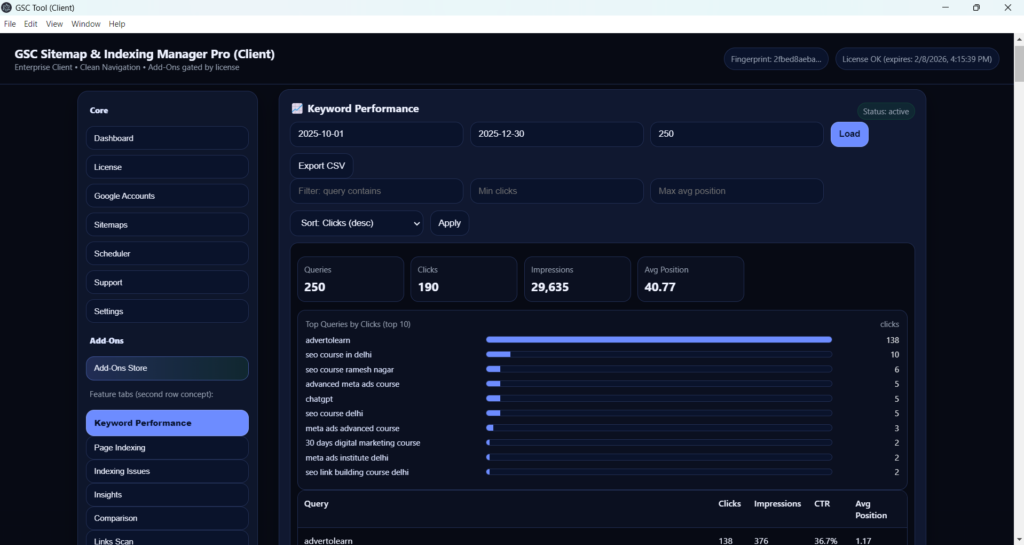Click the Keyword Performance chart icon
Image resolution: width=1024 pixels, height=545 pixels.
coord(297,109)
